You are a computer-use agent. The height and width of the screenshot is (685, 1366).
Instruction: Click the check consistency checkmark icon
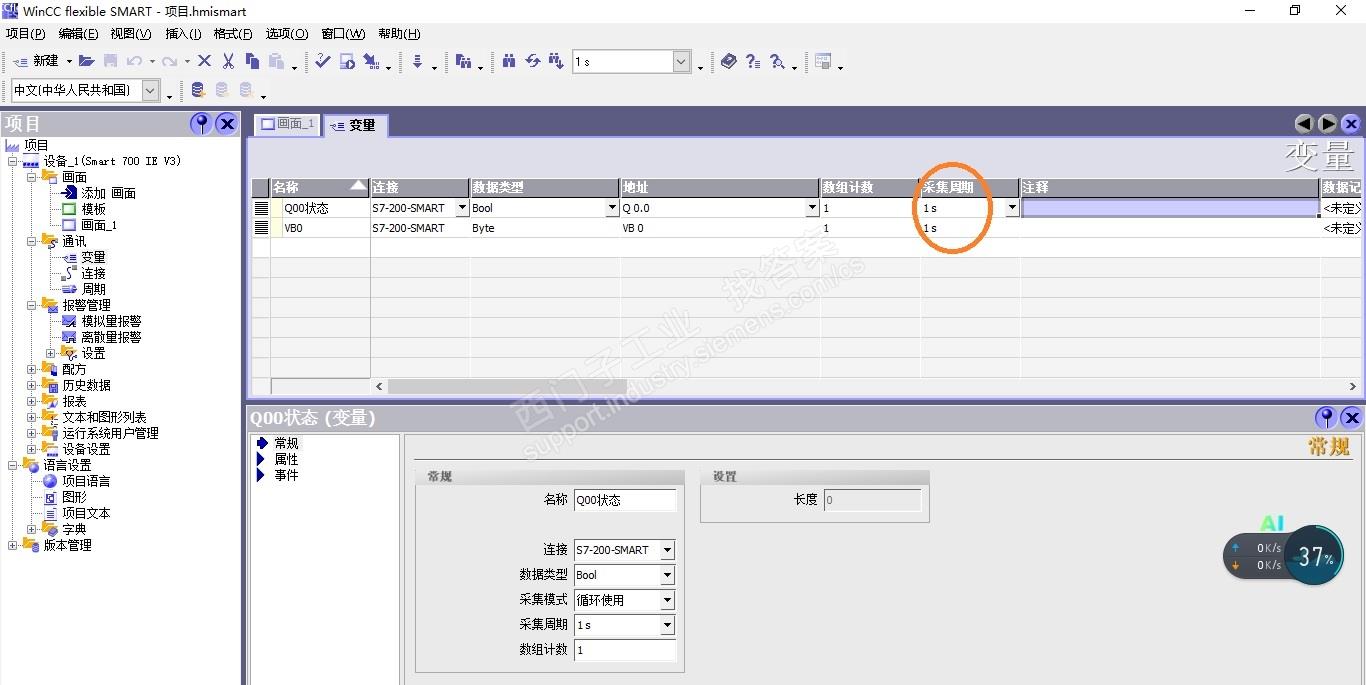point(322,61)
